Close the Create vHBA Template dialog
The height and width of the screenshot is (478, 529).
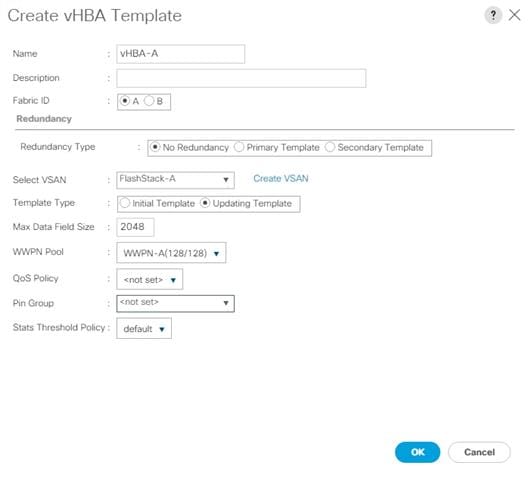pyautogui.click(x=514, y=15)
